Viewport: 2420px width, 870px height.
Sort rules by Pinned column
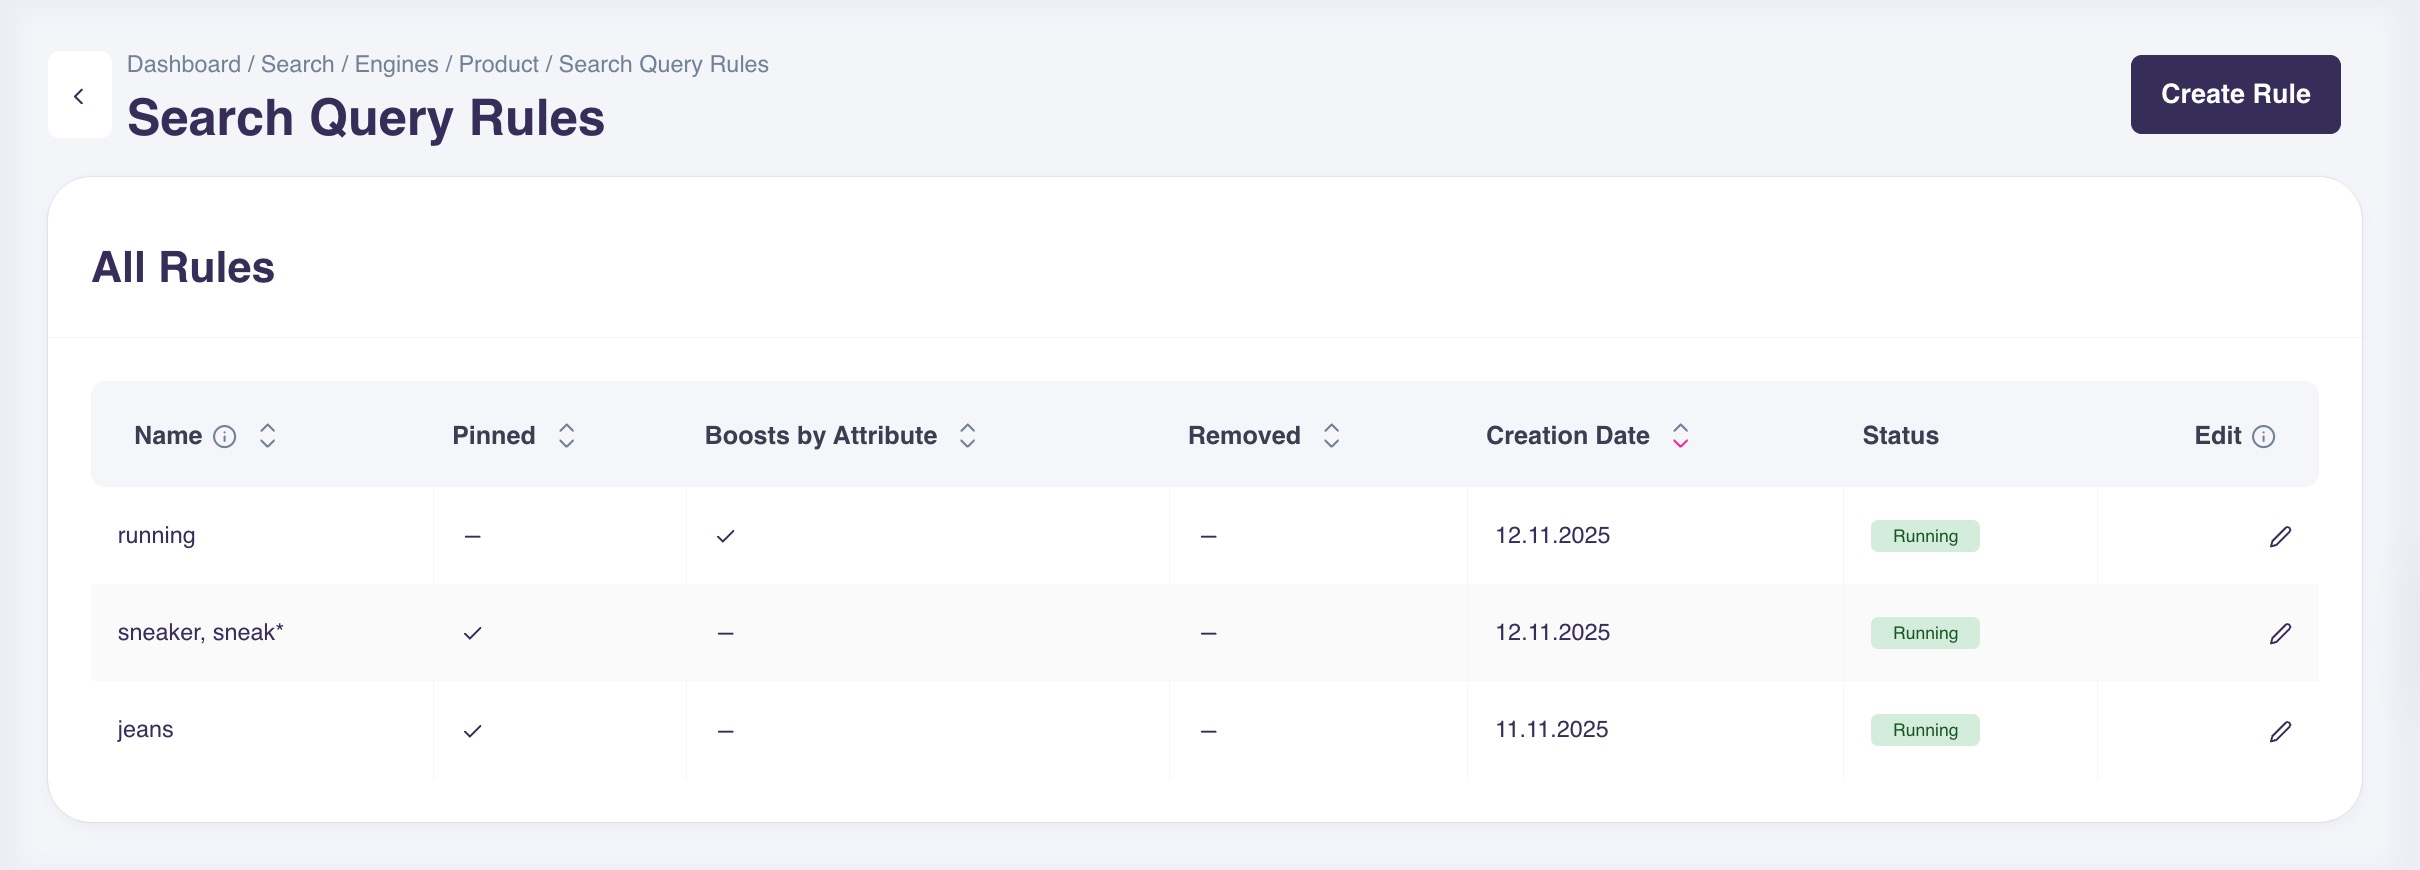point(566,436)
